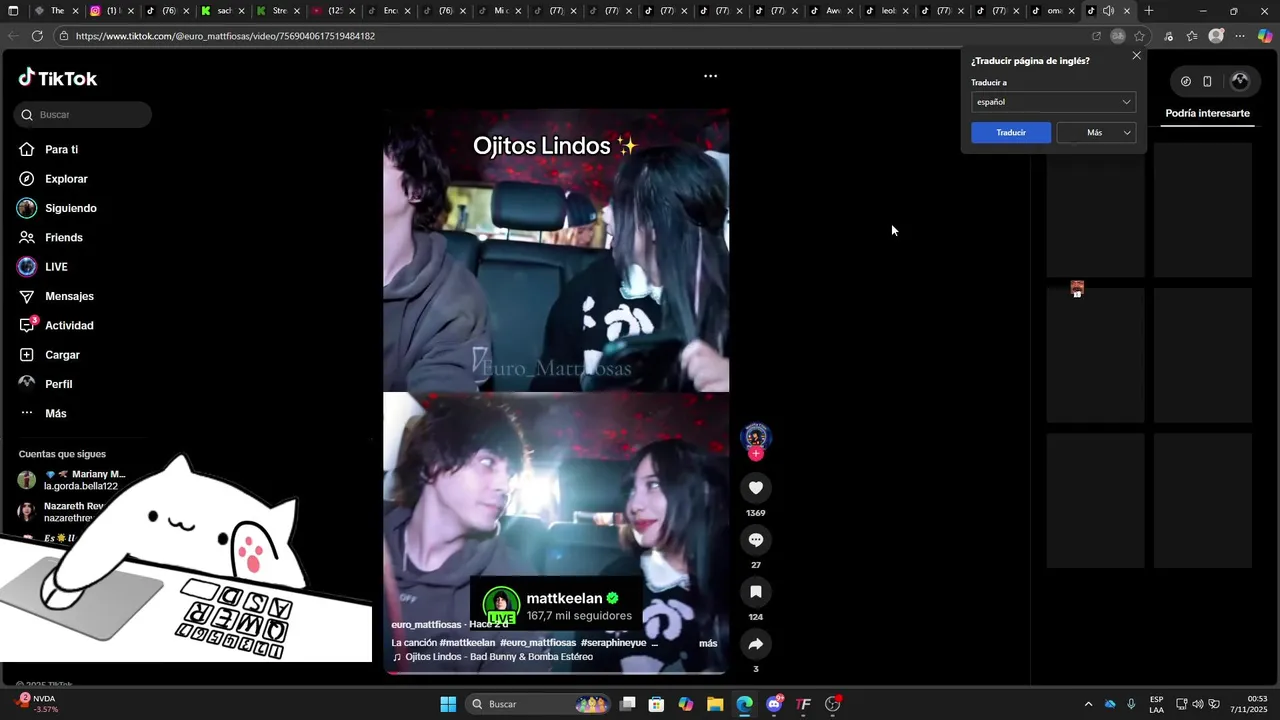1280x720 pixels.
Task: Open the comments bubble icon
Action: coord(756,540)
